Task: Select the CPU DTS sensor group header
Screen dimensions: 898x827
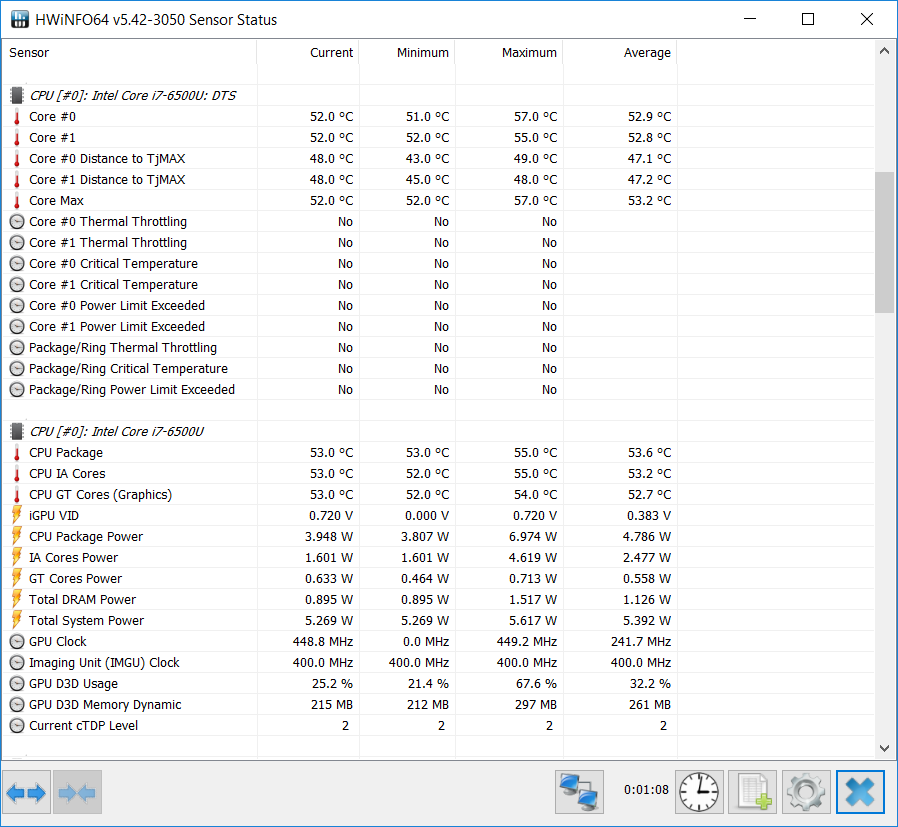Action: point(132,96)
